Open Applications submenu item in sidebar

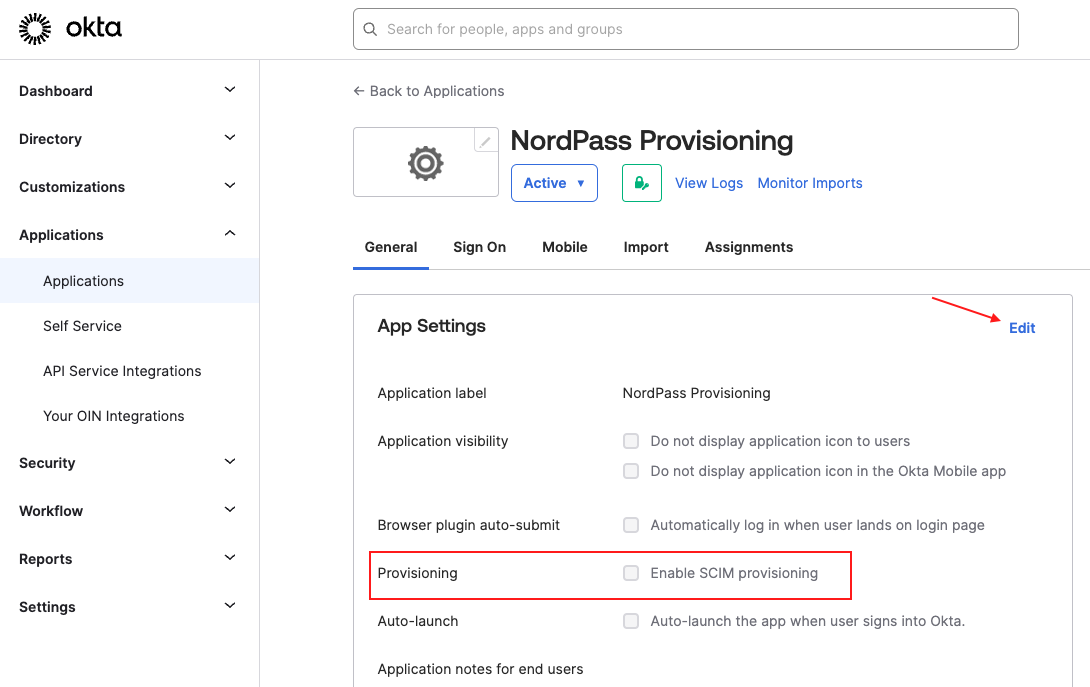(129, 281)
